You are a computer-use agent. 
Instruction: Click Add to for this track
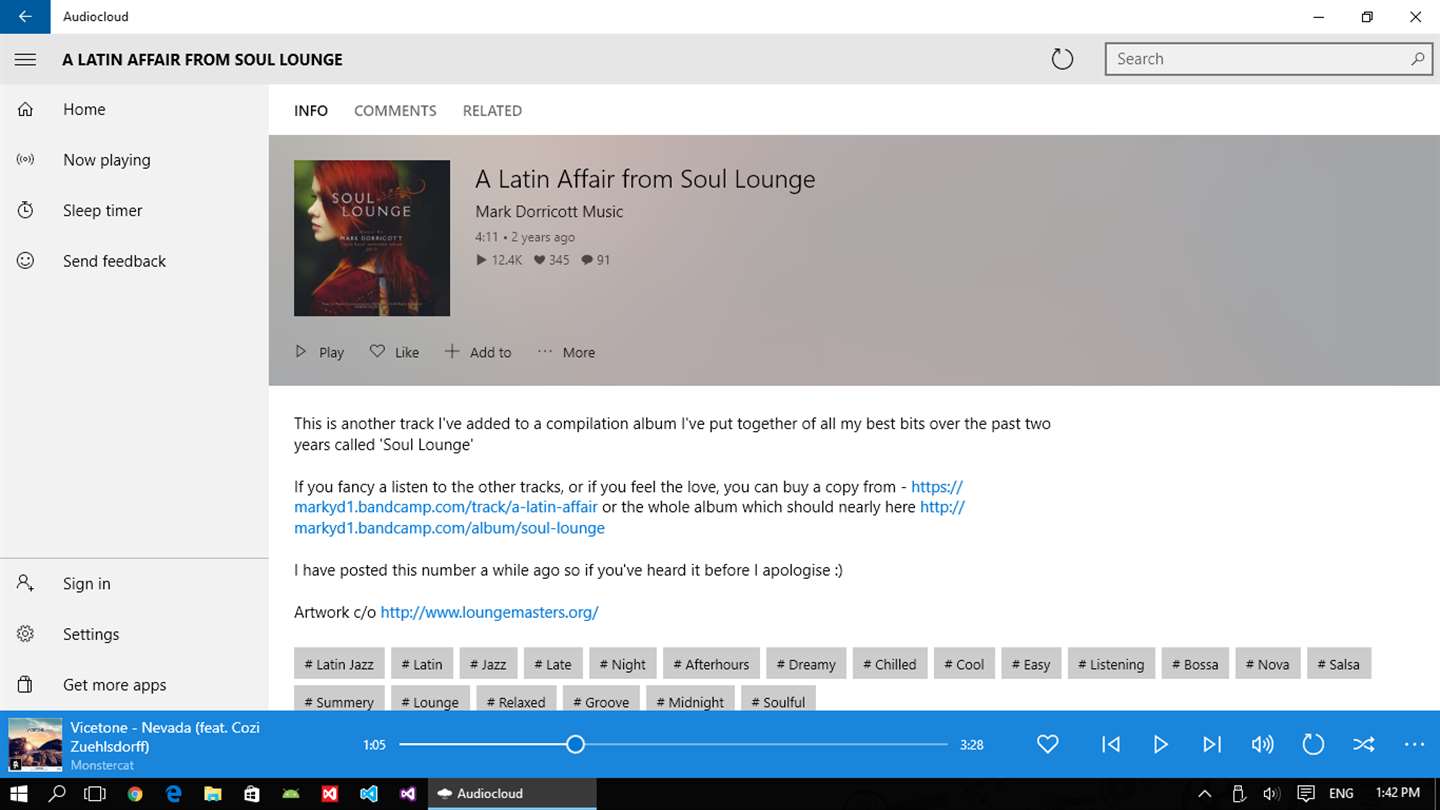pyautogui.click(x=478, y=352)
